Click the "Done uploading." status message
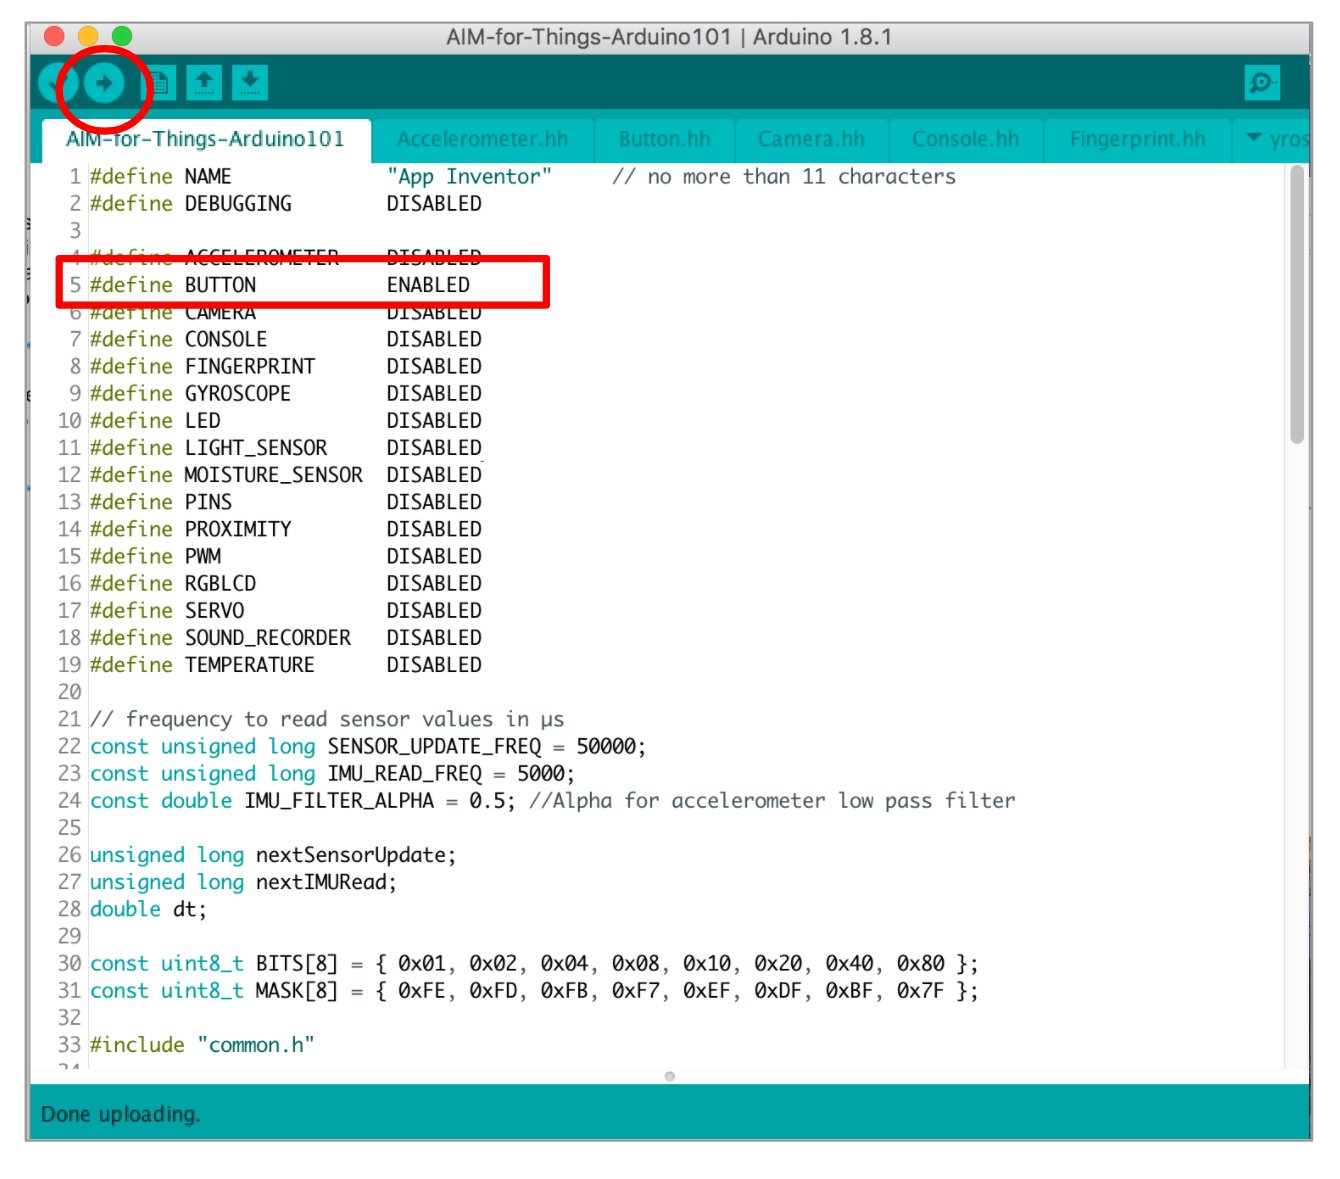 [120, 1114]
